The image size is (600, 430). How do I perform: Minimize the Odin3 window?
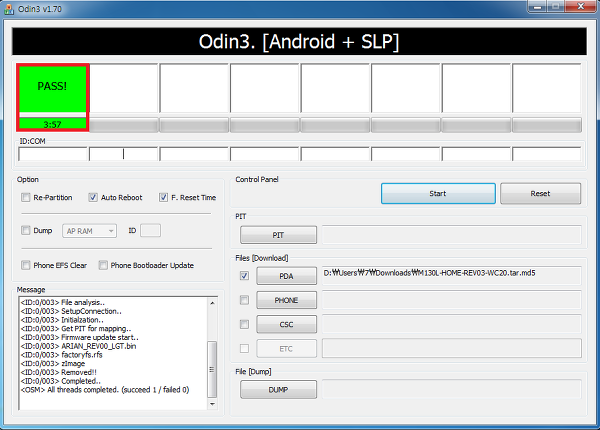pyautogui.click(x=537, y=7)
